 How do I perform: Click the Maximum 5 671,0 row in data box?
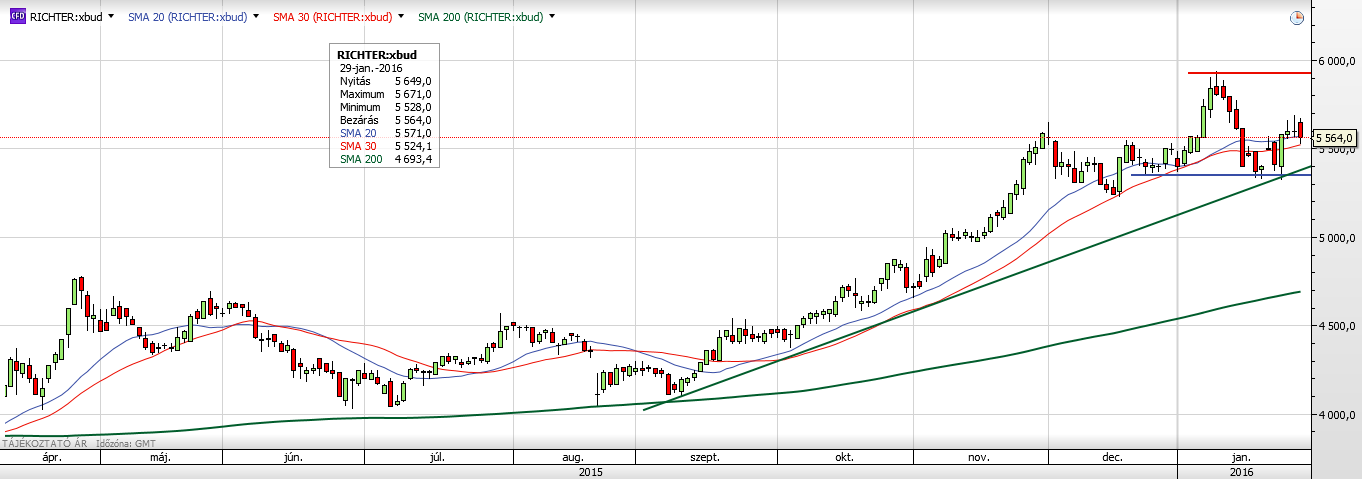(385, 94)
